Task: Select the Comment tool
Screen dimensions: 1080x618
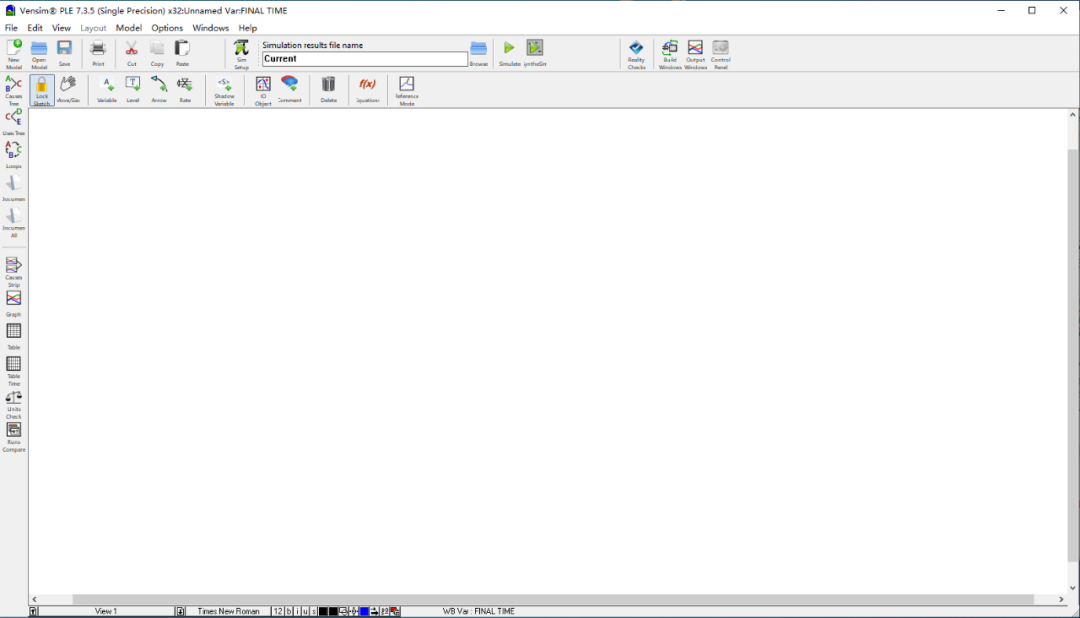Action: pos(290,90)
